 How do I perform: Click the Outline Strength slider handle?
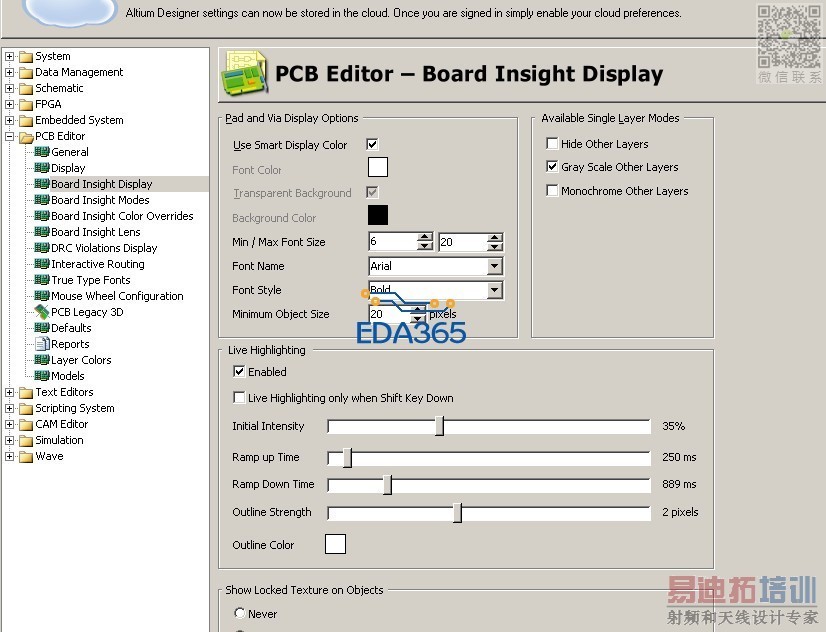tap(458, 512)
